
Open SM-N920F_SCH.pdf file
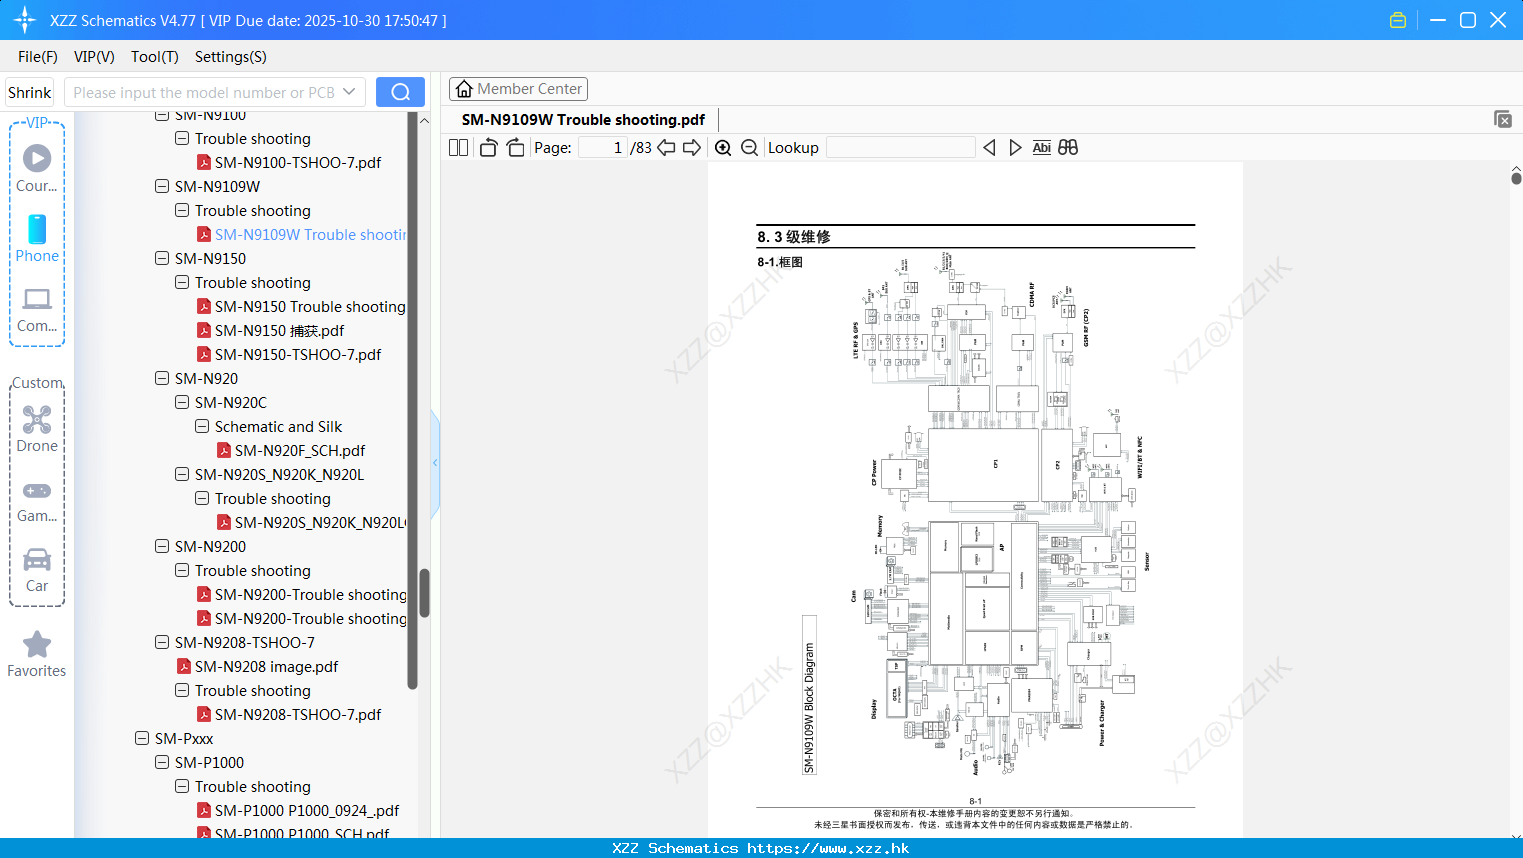pyautogui.click(x=300, y=450)
